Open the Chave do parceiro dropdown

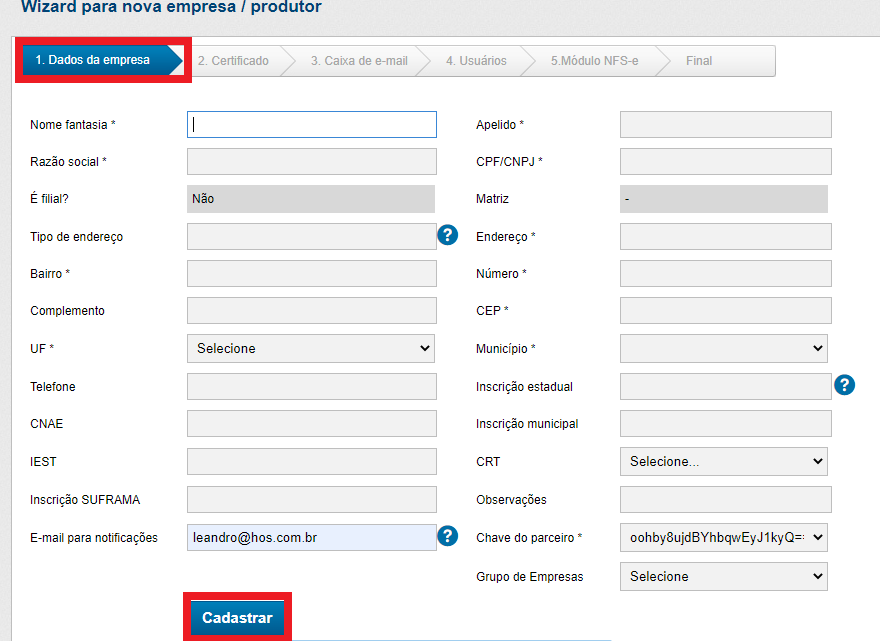(x=724, y=537)
